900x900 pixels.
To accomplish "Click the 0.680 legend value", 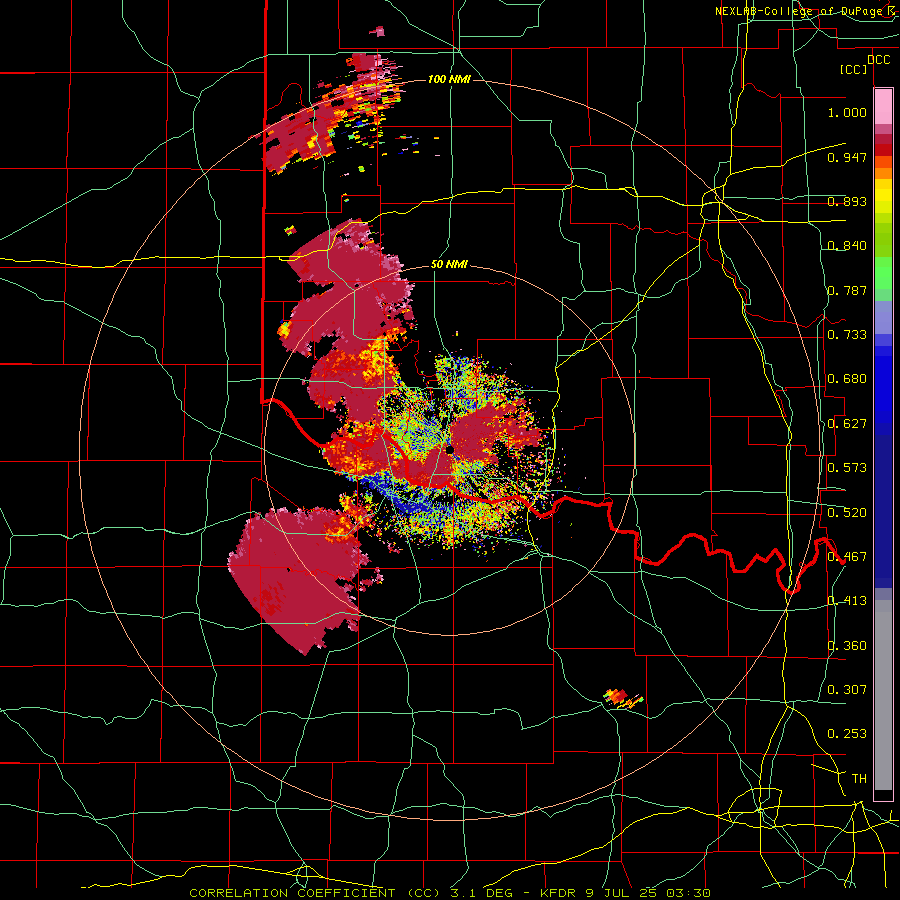I will pyautogui.click(x=847, y=379).
